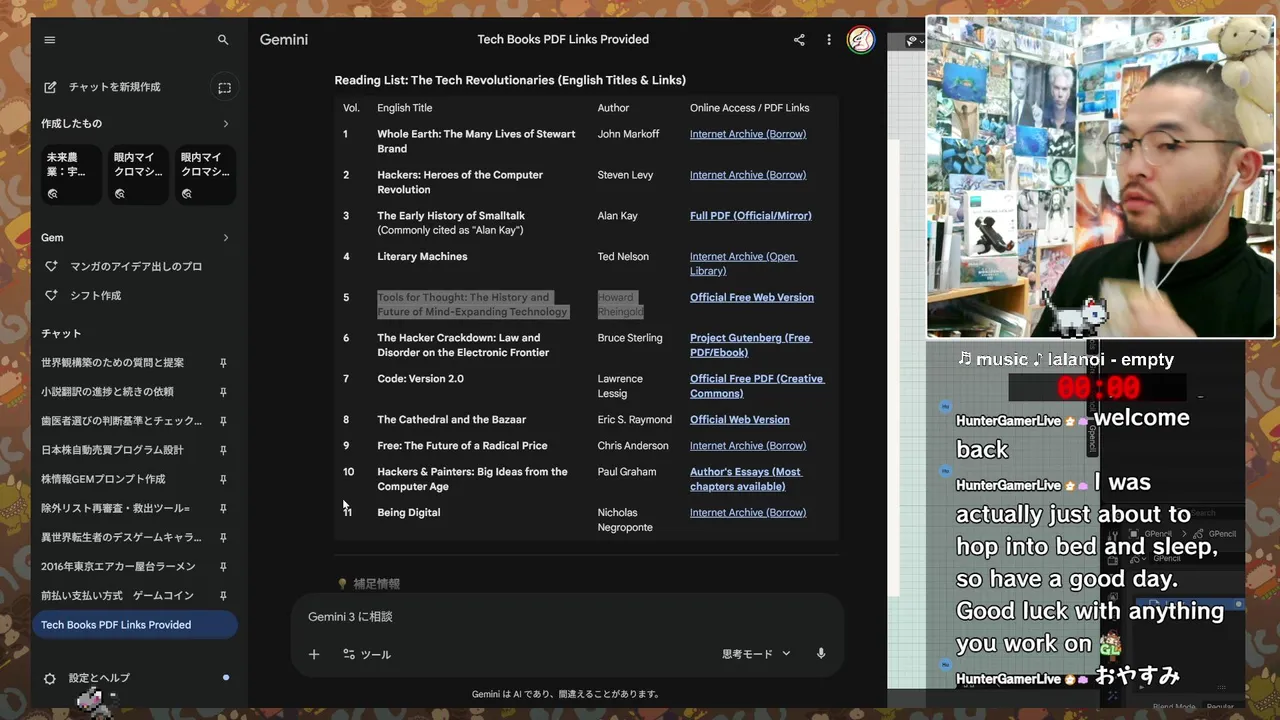Viewport: 1280px width, 720px height.
Task: Open the Gemini hamburger main menu
Action: tap(50, 40)
